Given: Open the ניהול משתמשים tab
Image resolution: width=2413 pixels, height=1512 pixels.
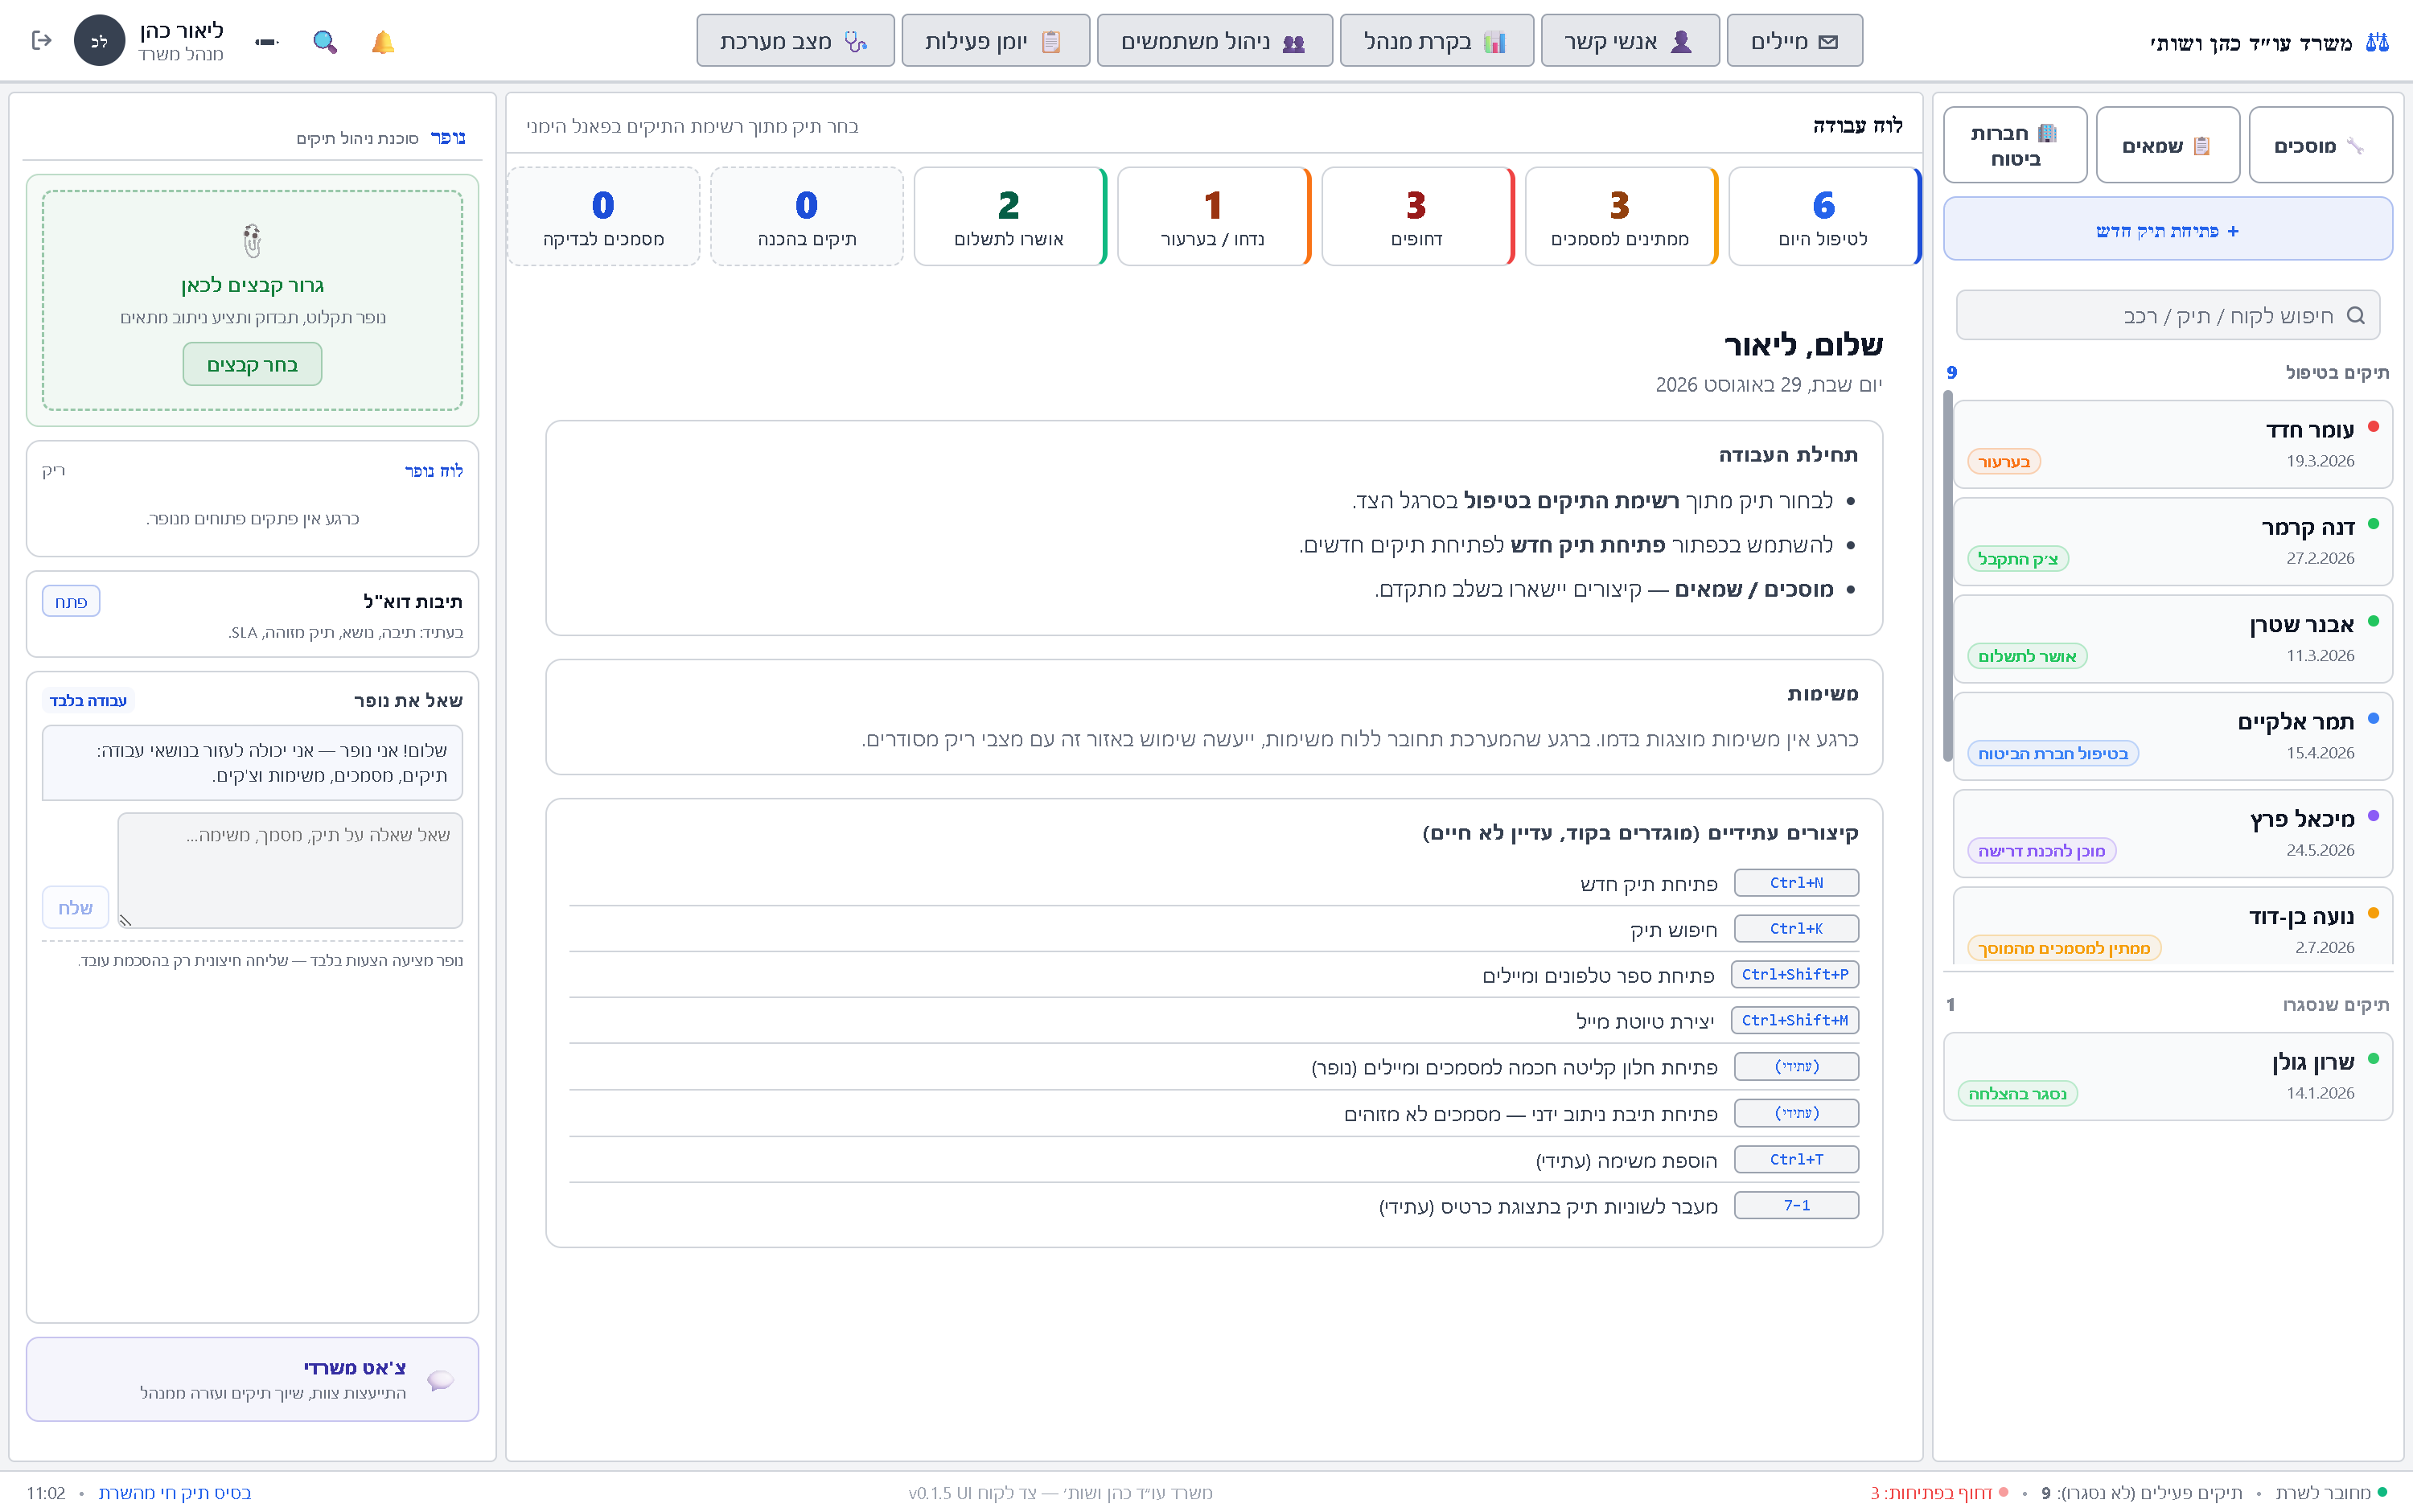Looking at the screenshot, I should point(1214,41).
